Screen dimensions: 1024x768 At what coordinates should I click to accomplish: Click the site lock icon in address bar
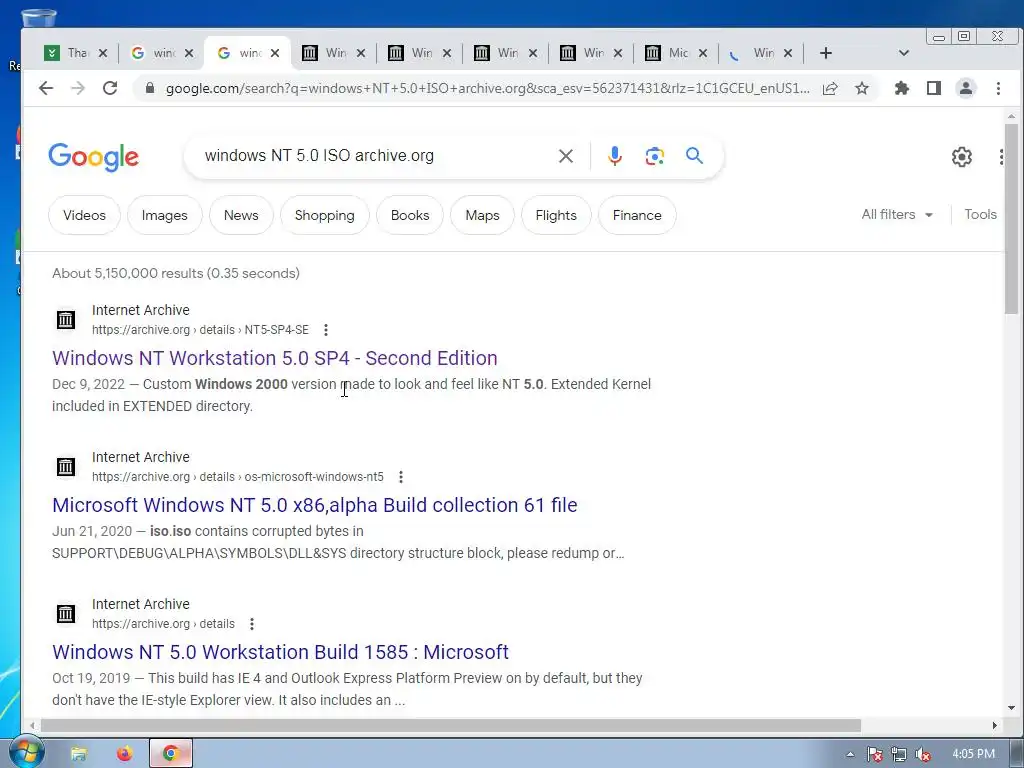pos(150,88)
